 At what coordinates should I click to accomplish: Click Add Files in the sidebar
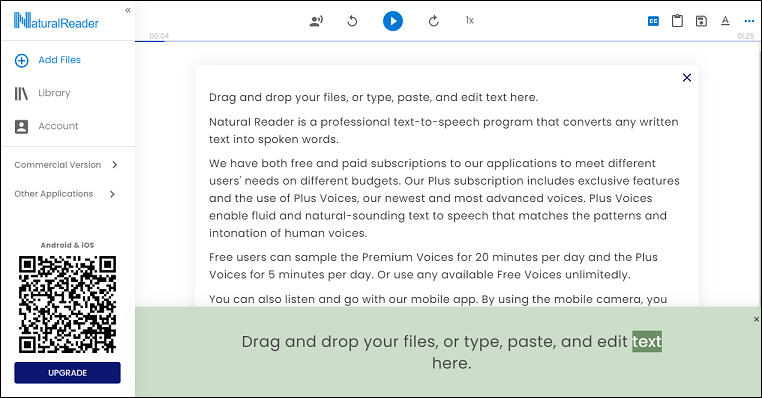tap(48, 60)
